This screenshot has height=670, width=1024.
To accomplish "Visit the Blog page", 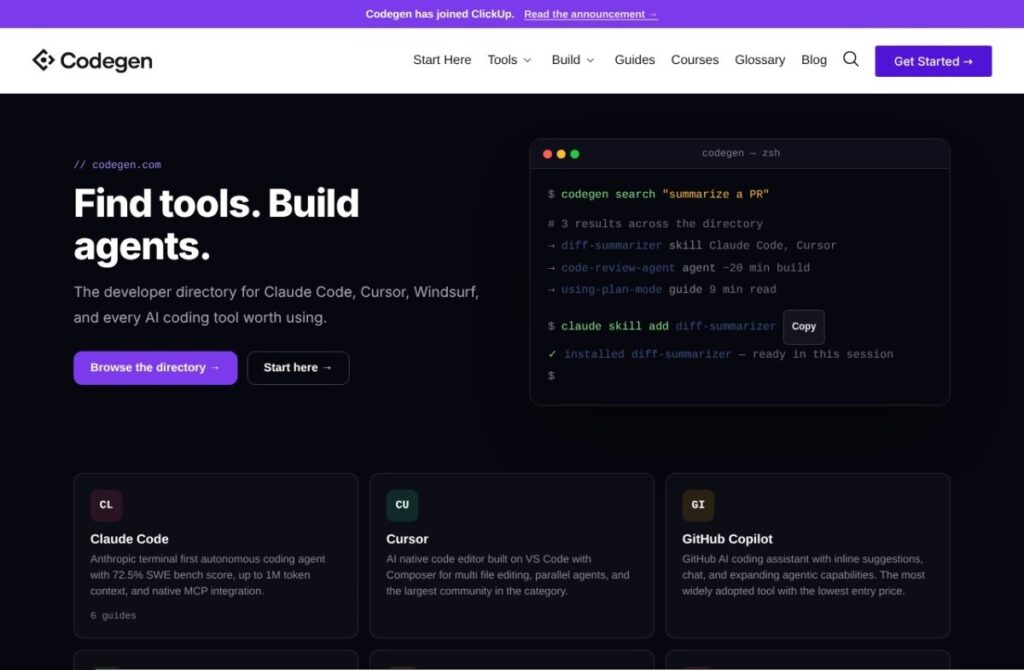I will (x=814, y=60).
